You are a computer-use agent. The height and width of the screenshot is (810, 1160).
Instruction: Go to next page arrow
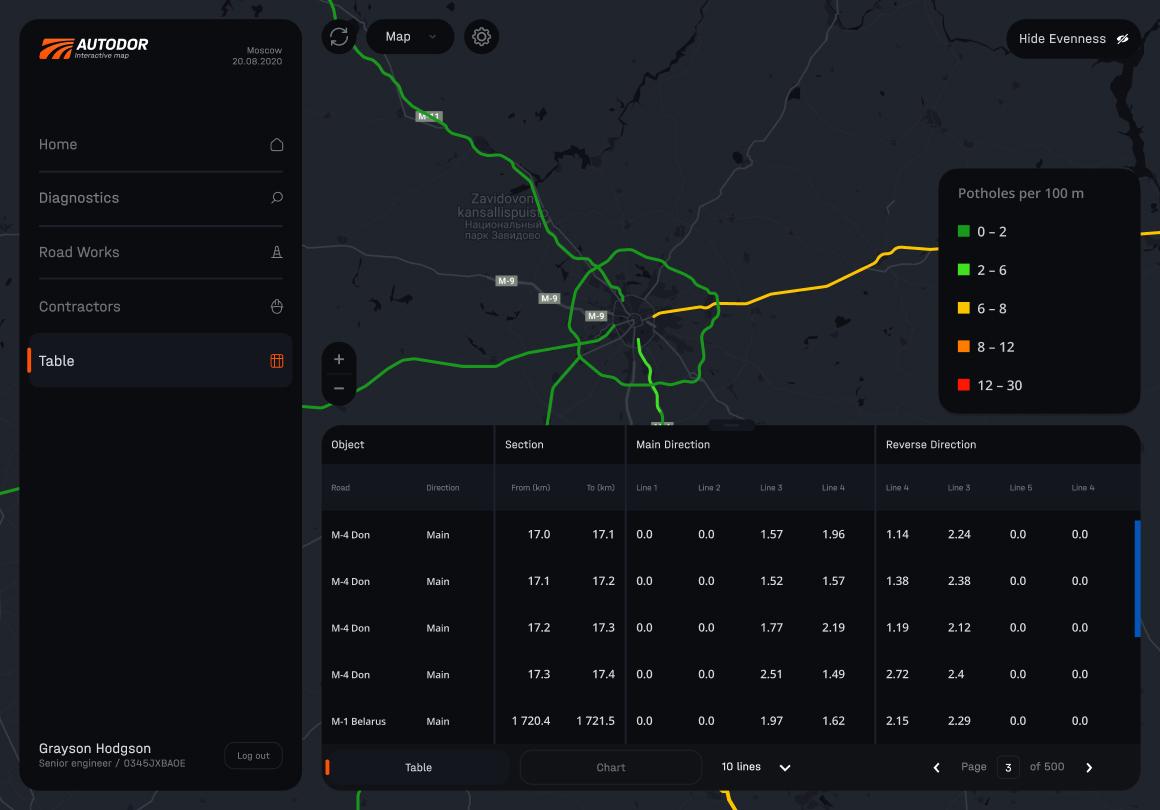[x=1089, y=768]
